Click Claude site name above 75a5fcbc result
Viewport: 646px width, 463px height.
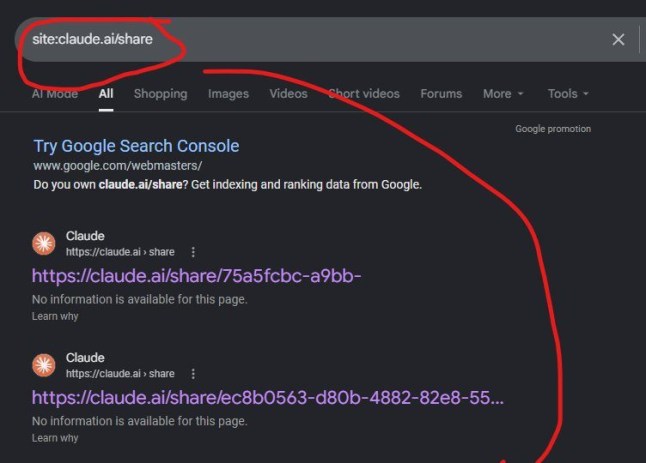85,236
